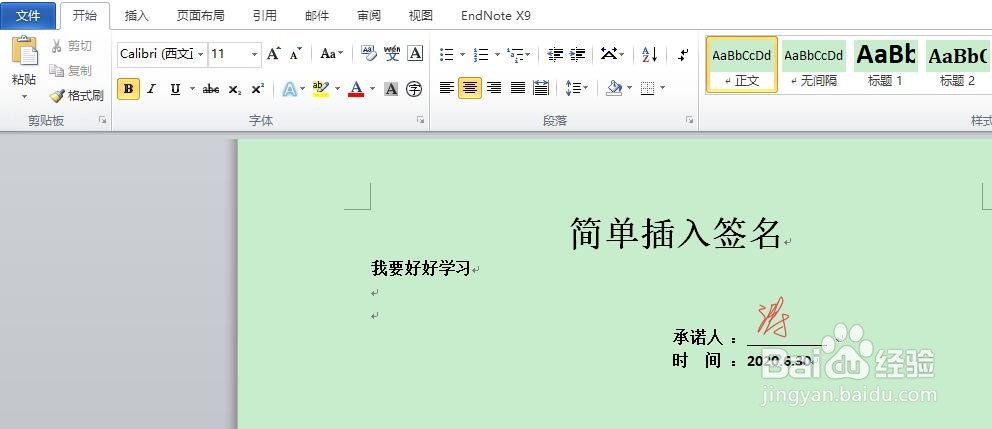Open the Clipboard dialog launcher
Viewport: 992px width, 429px height.
click(102, 120)
